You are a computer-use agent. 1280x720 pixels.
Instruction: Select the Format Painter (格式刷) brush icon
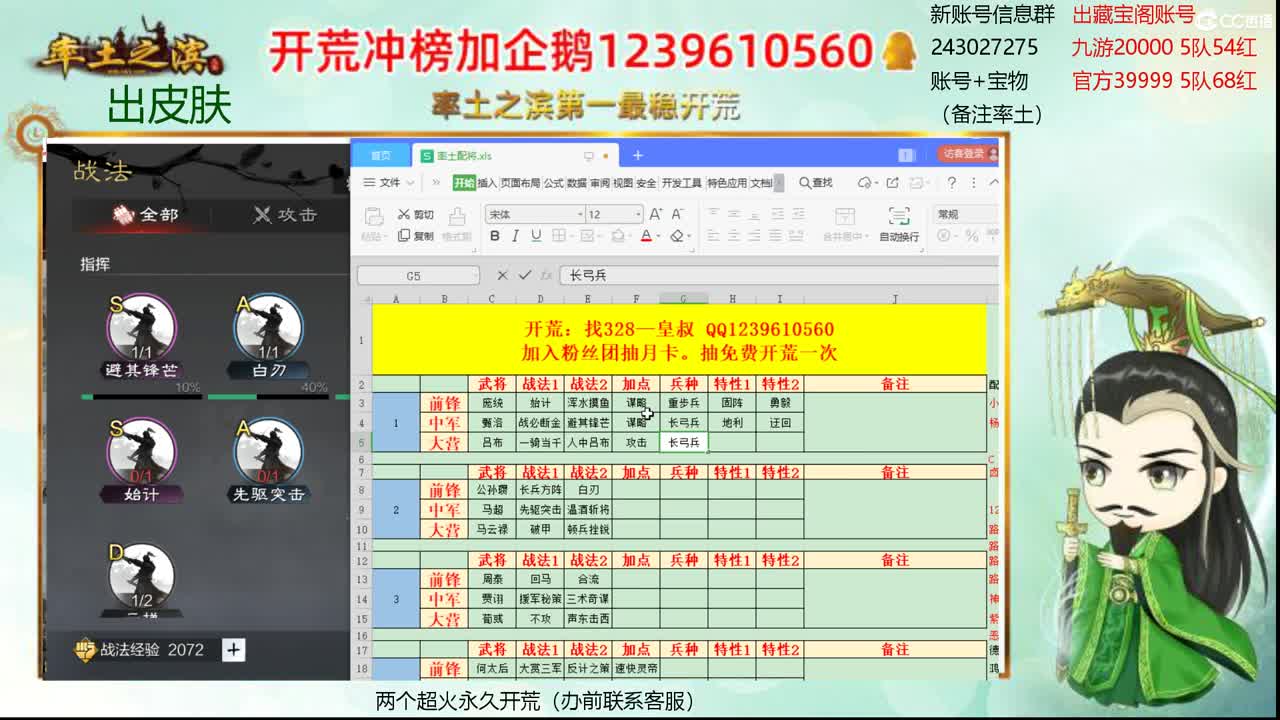click(x=457, y=216)
